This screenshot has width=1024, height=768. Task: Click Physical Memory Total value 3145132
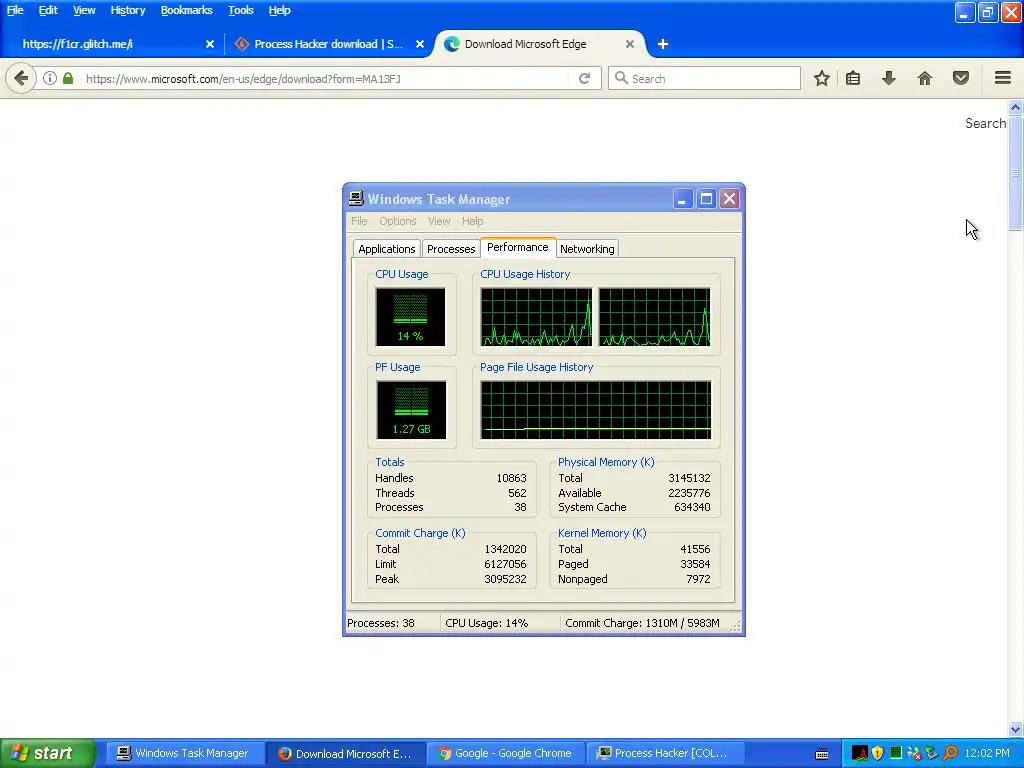tap(689, 478)
